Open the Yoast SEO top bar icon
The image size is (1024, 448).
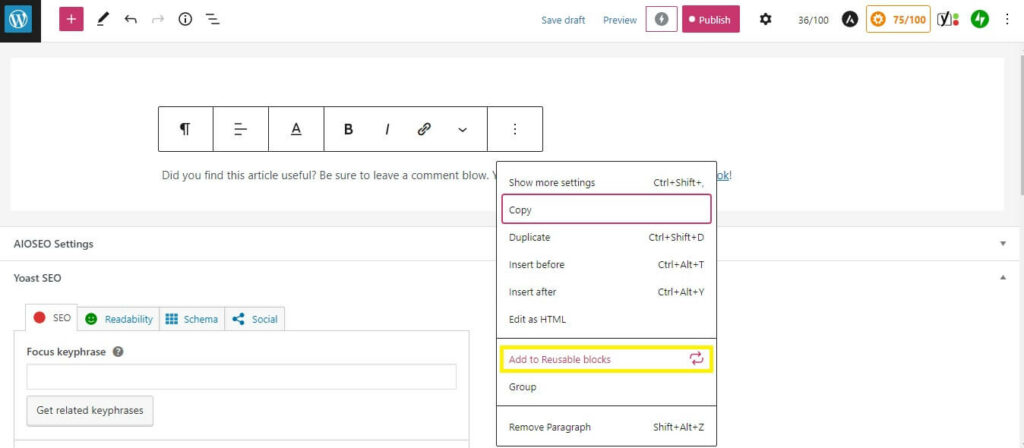point(946,19)
